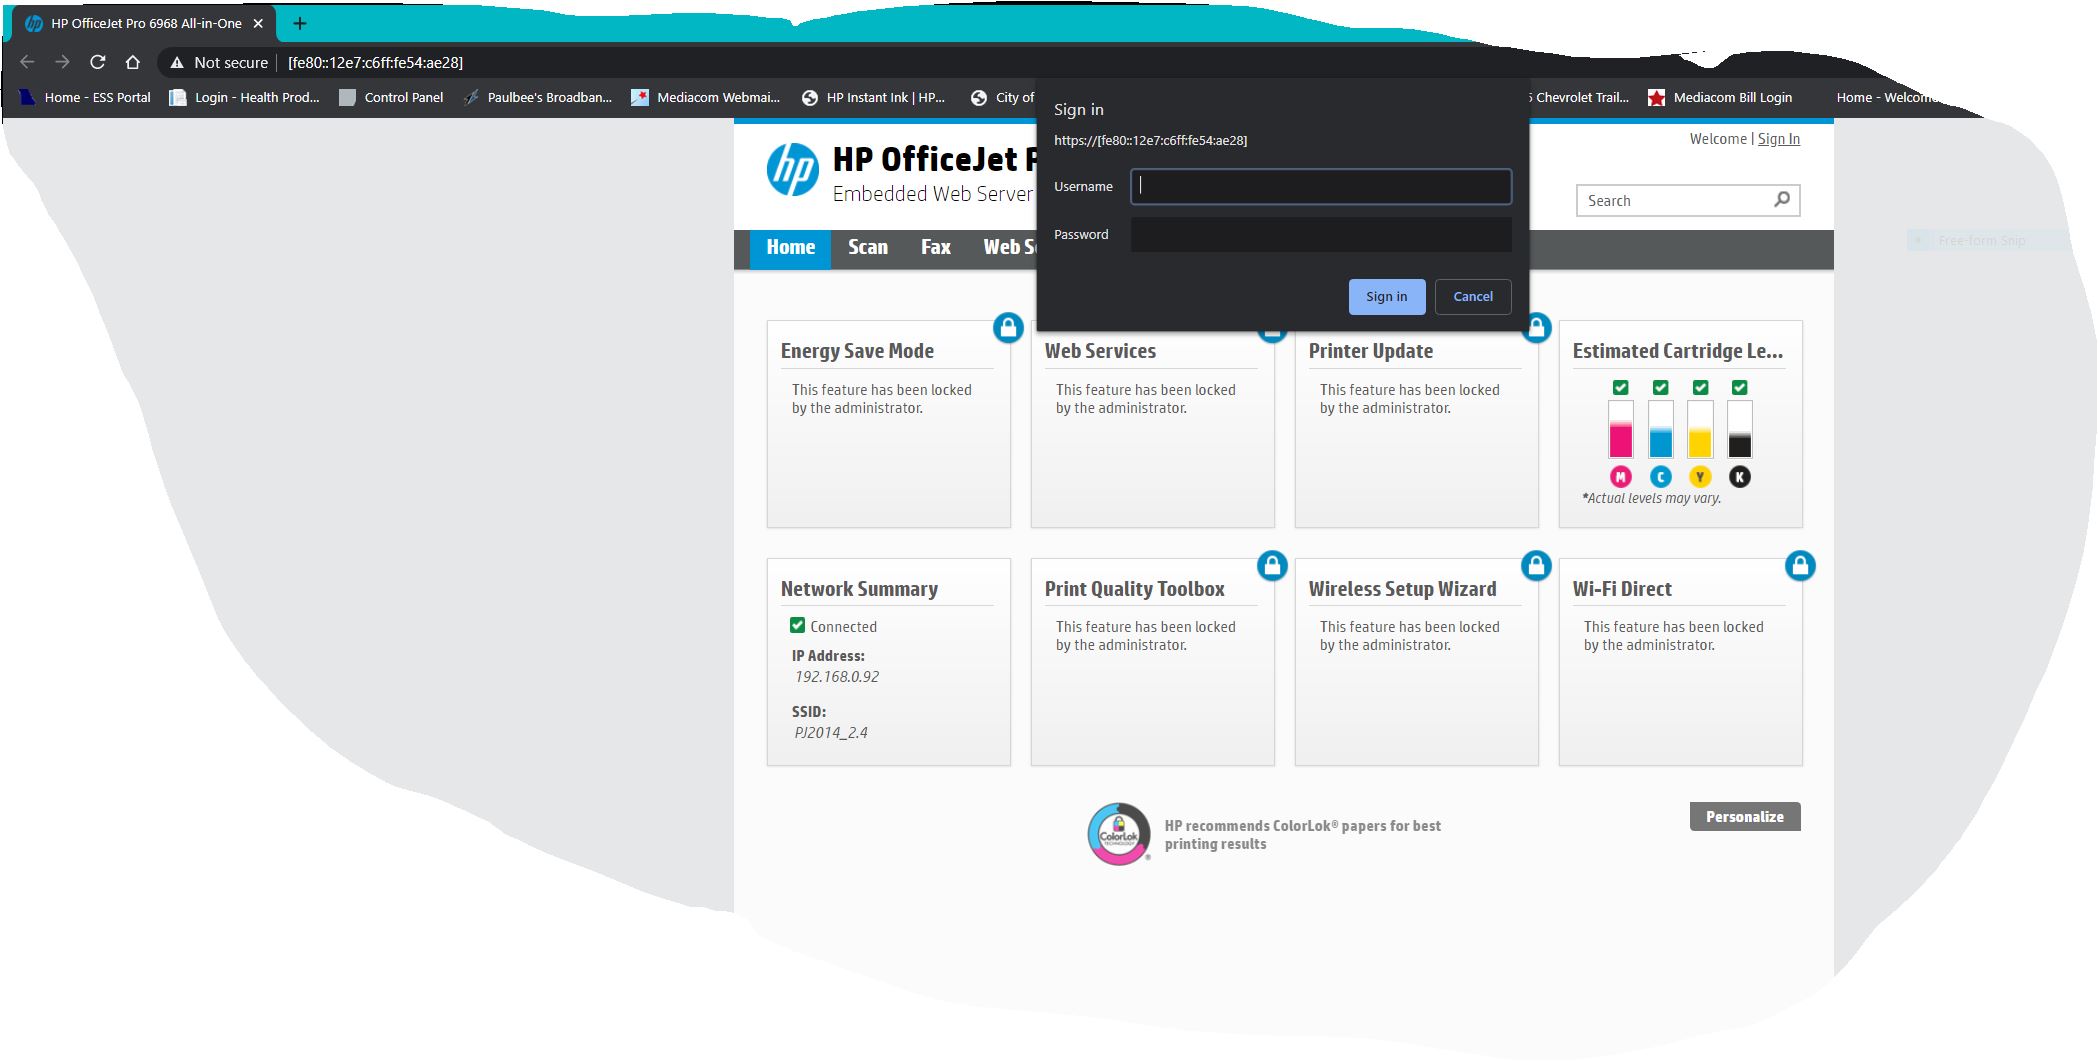Click the address bar showing fe80::12e7:c6ff:fe54:ae28
The image size is (2098, 1061).
(375, 62)
